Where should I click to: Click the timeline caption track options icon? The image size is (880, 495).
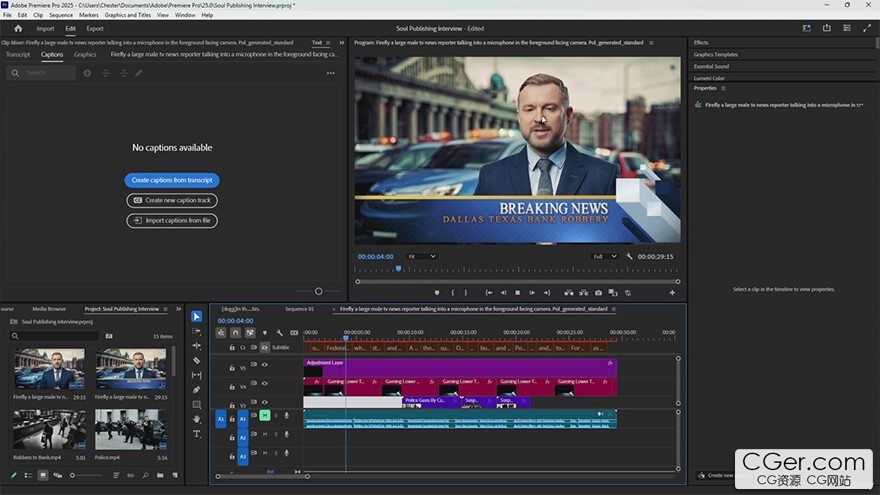[294, 333]
